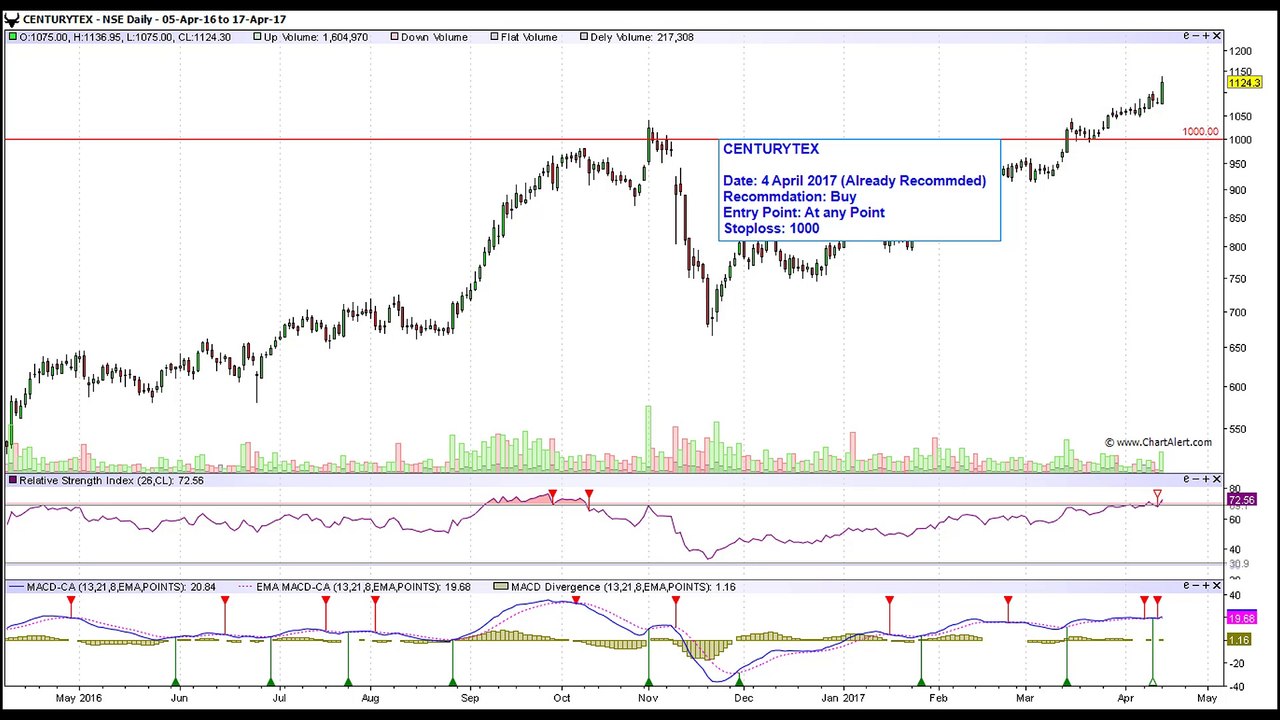This screenshot has width=1280, height=720.
Task: Click the Up Volume legend swatch
Action: [257, 37]
